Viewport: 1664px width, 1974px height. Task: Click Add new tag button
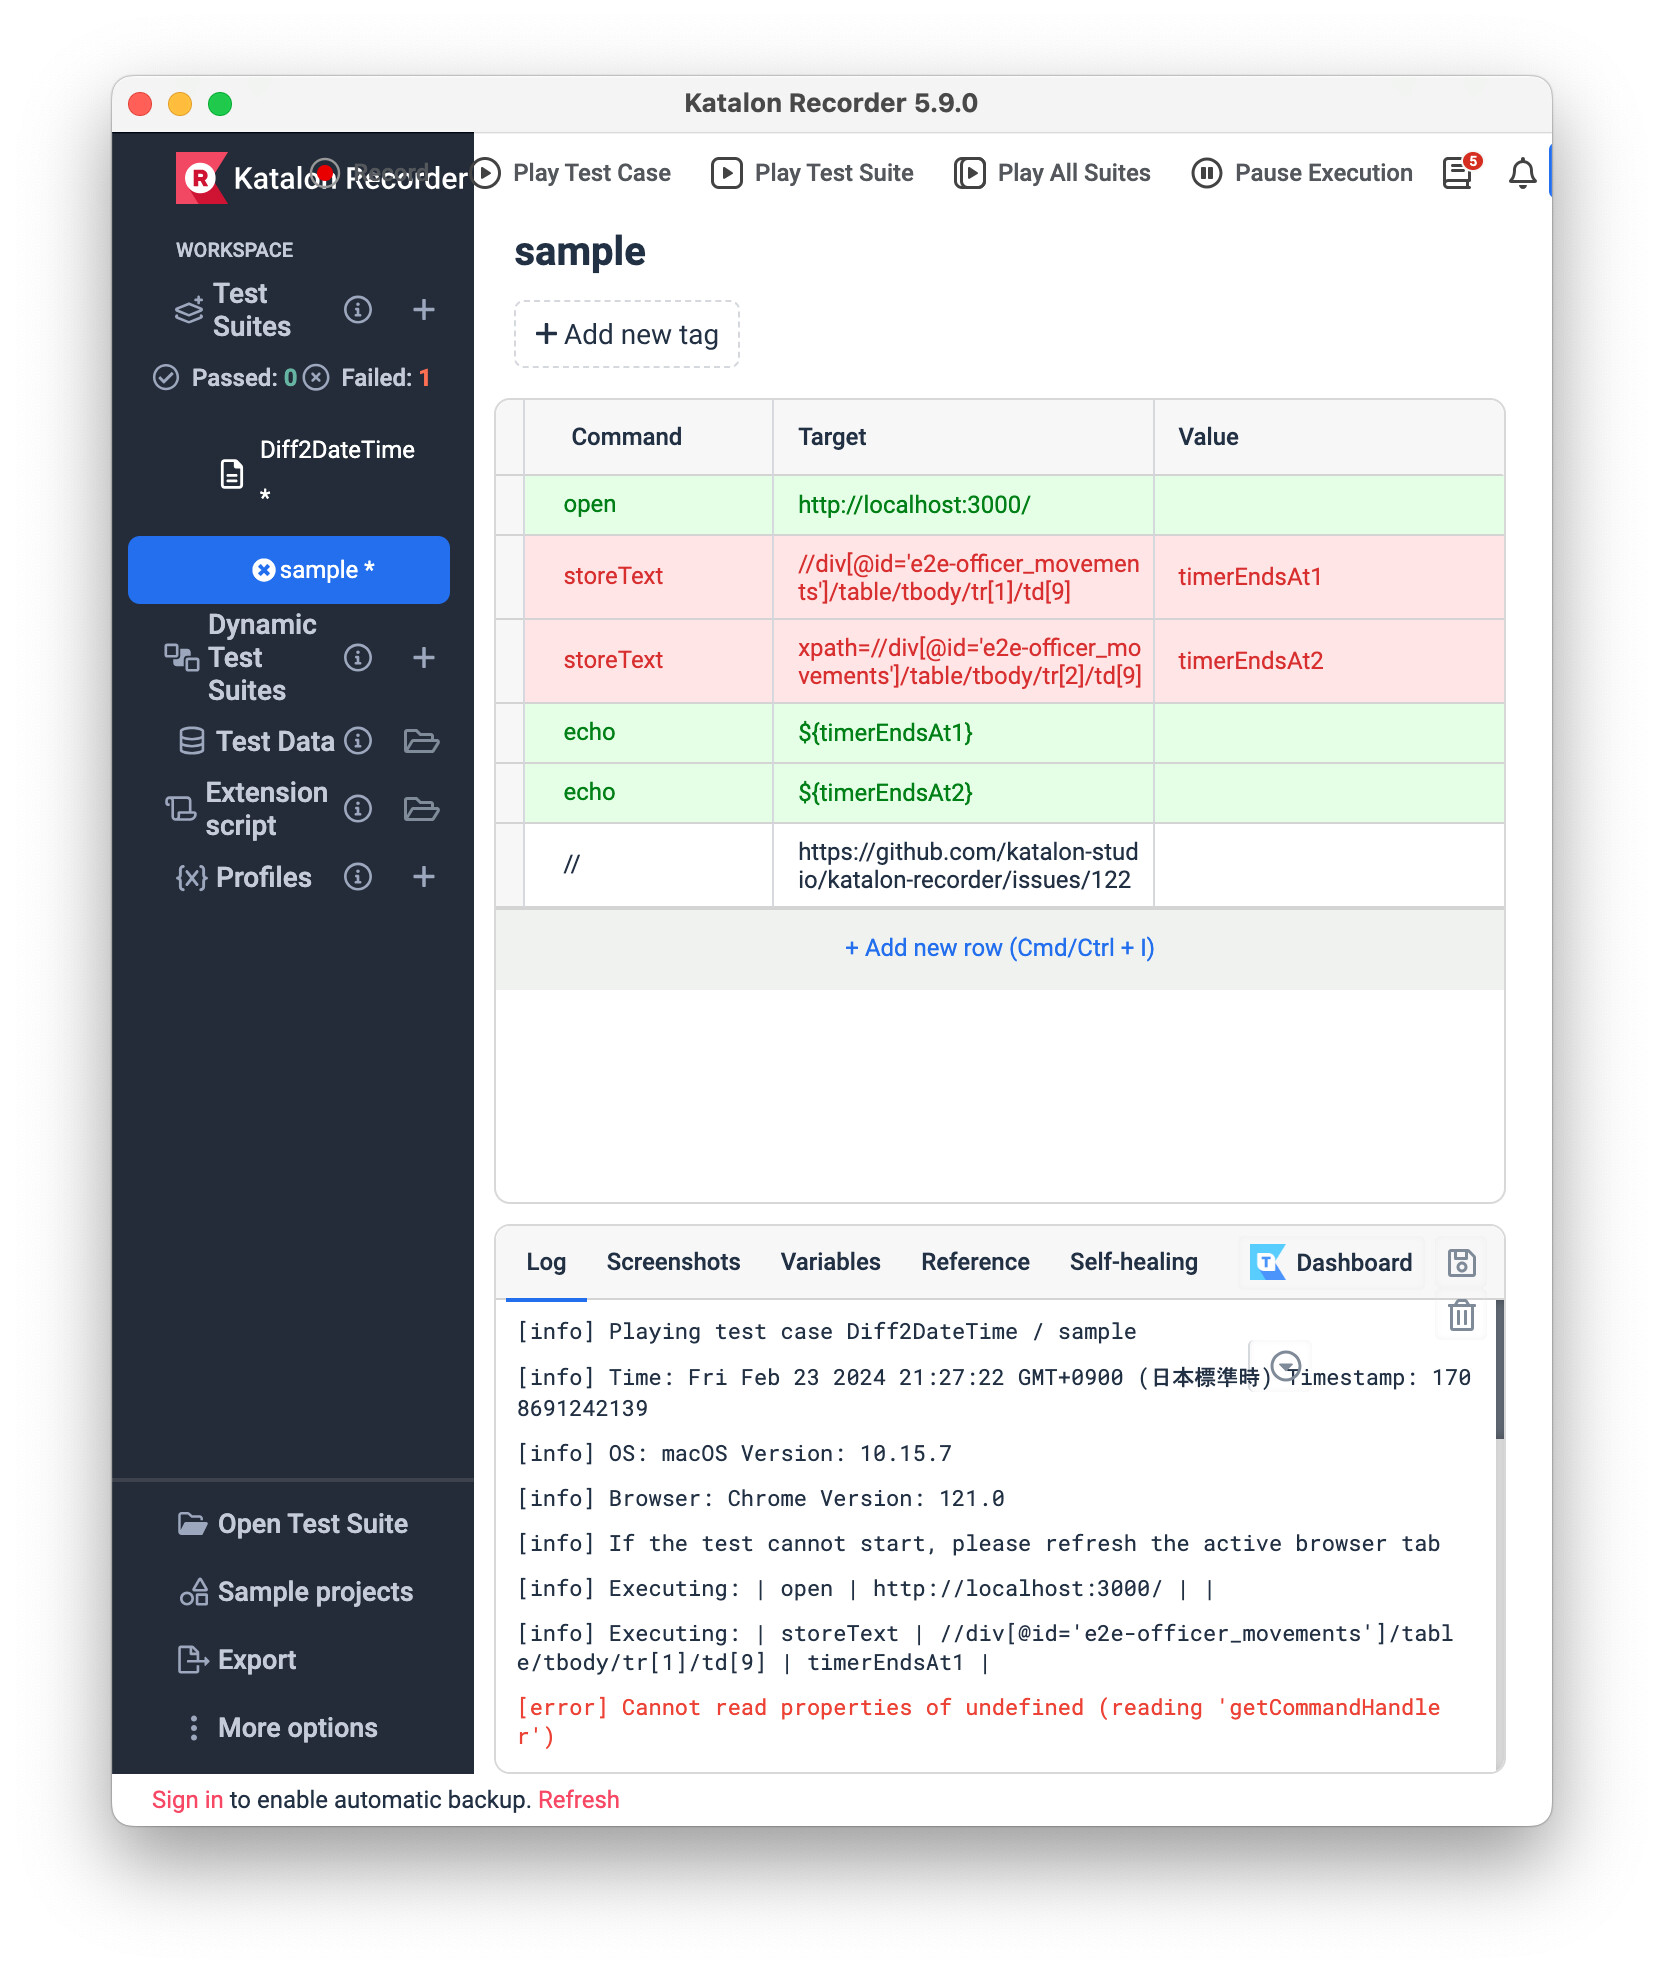[x=627, y=334]
